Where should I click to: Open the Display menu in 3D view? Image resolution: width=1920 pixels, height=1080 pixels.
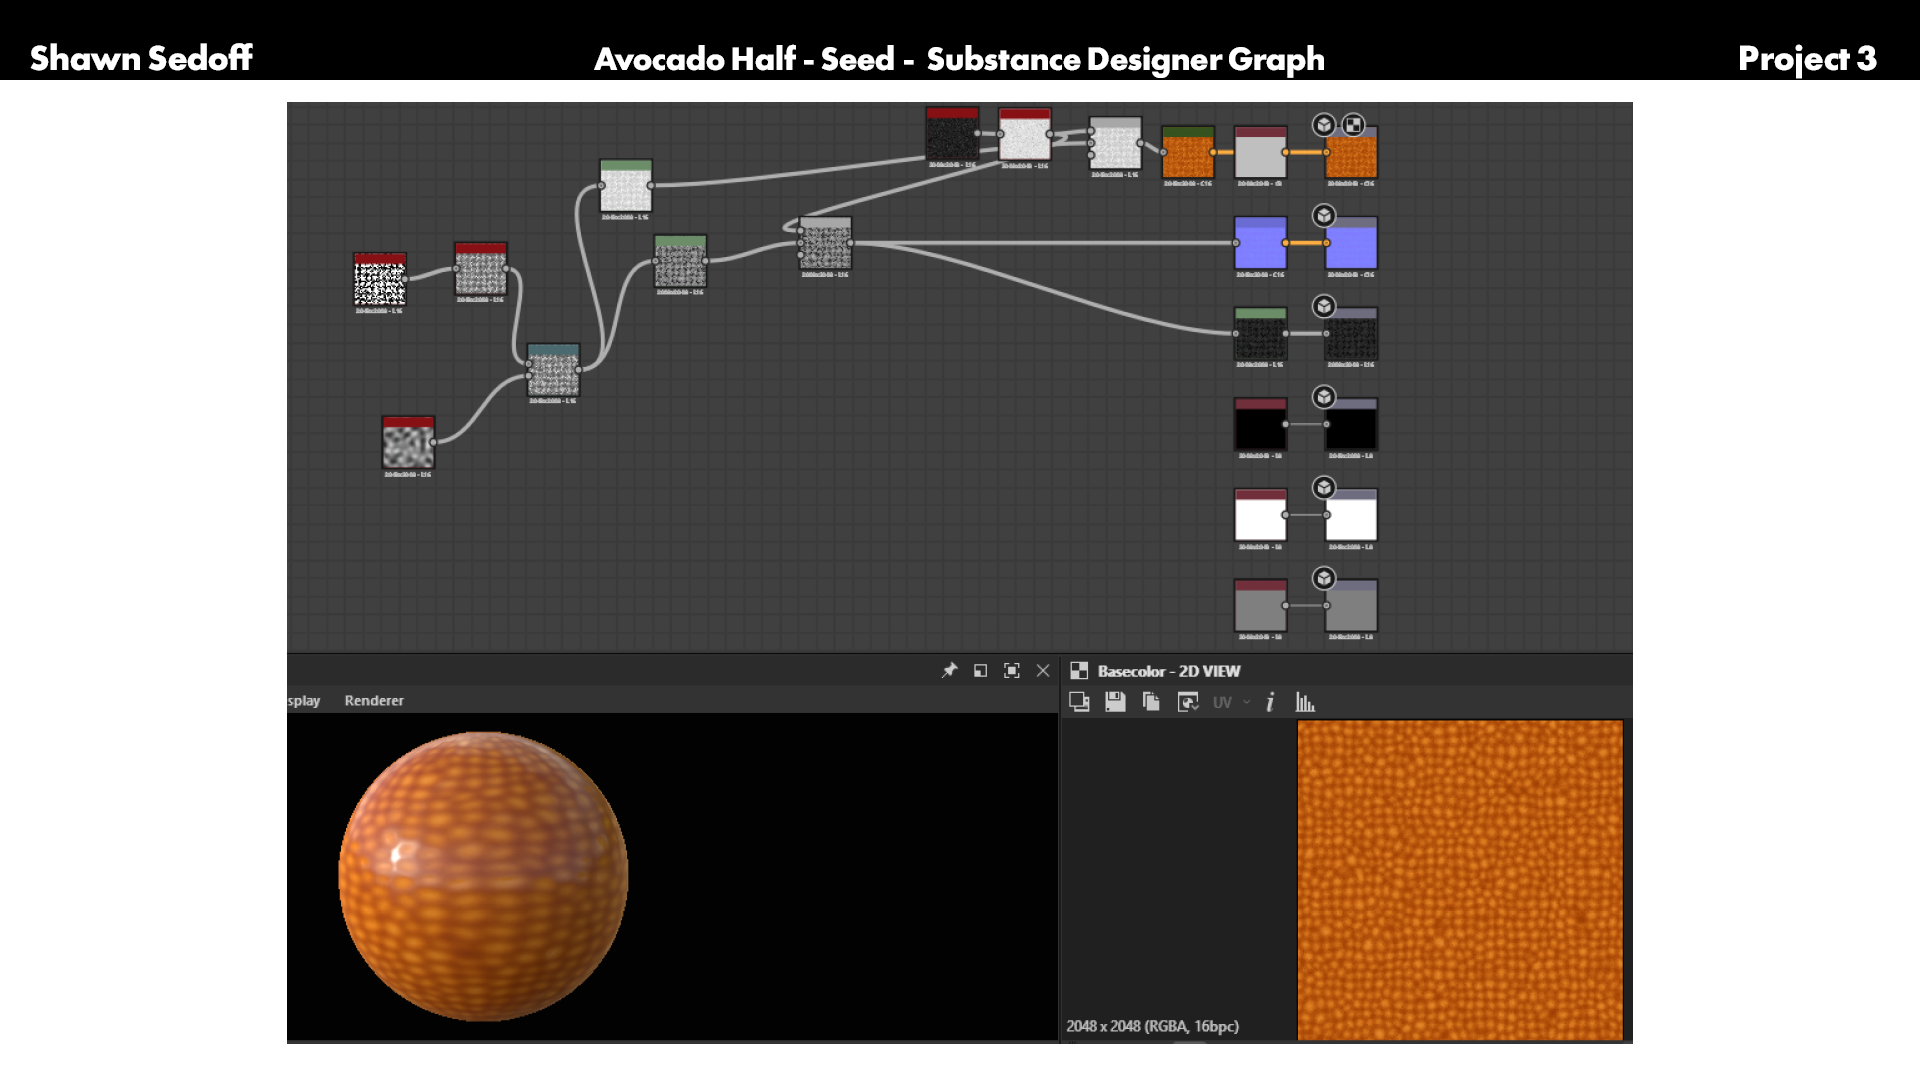click(304, 701)
